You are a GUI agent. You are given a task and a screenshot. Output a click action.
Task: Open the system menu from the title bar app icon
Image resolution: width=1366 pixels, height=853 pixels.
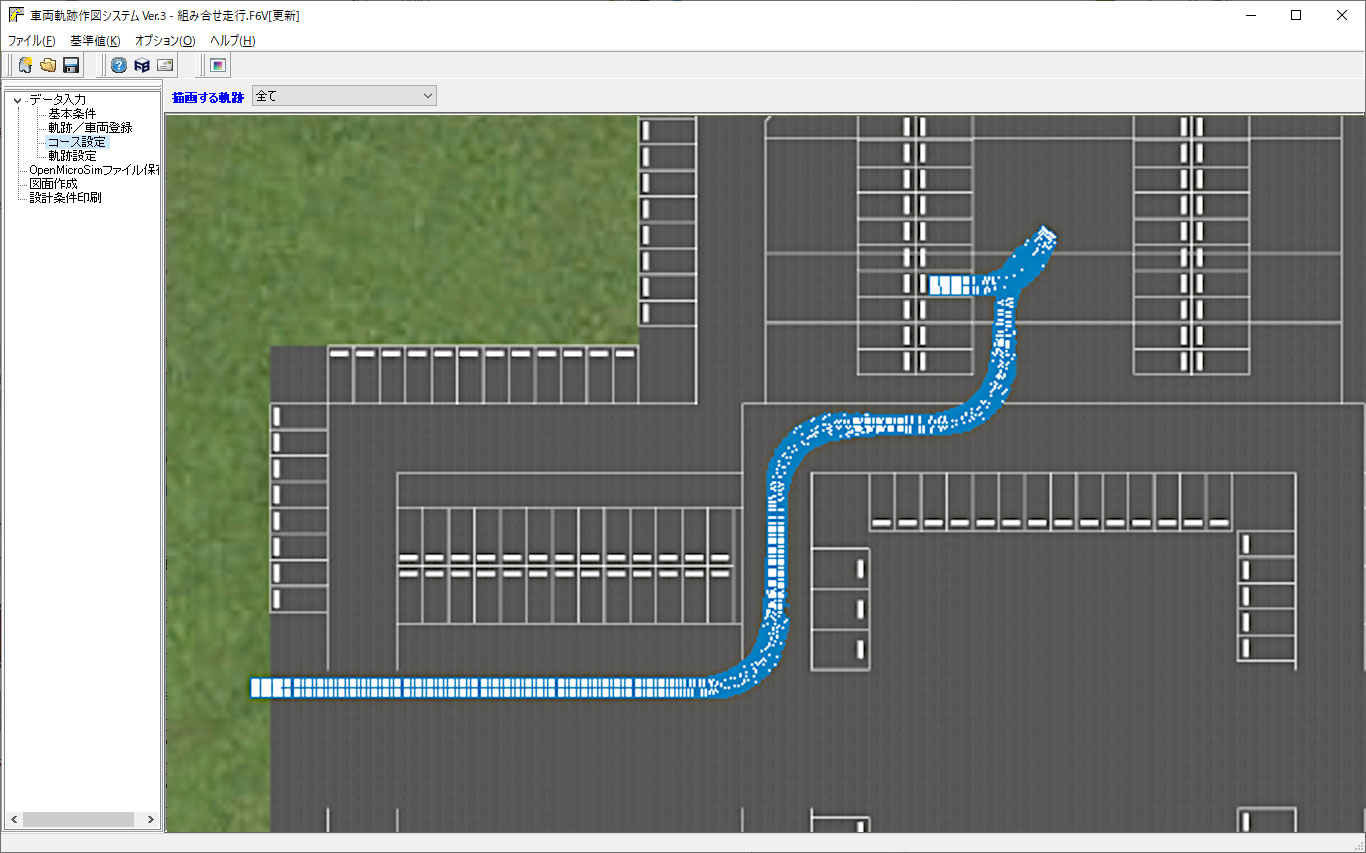[x=15, y=15]
